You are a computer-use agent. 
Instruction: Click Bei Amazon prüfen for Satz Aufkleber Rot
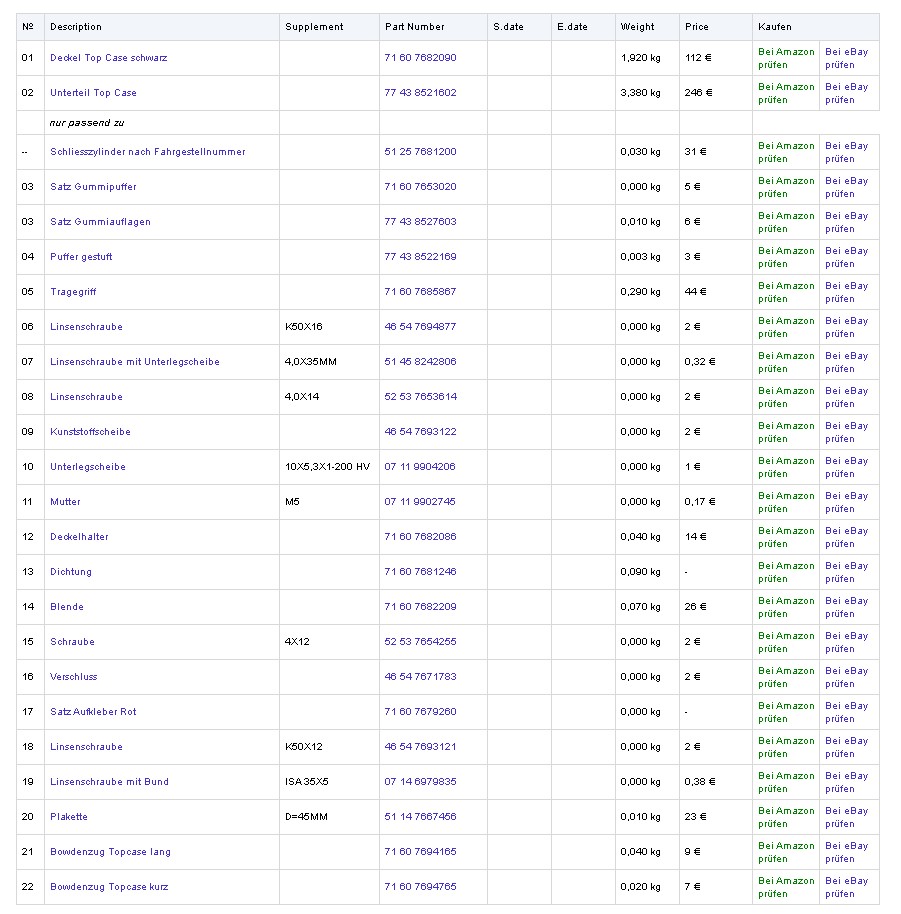[786, 712]
